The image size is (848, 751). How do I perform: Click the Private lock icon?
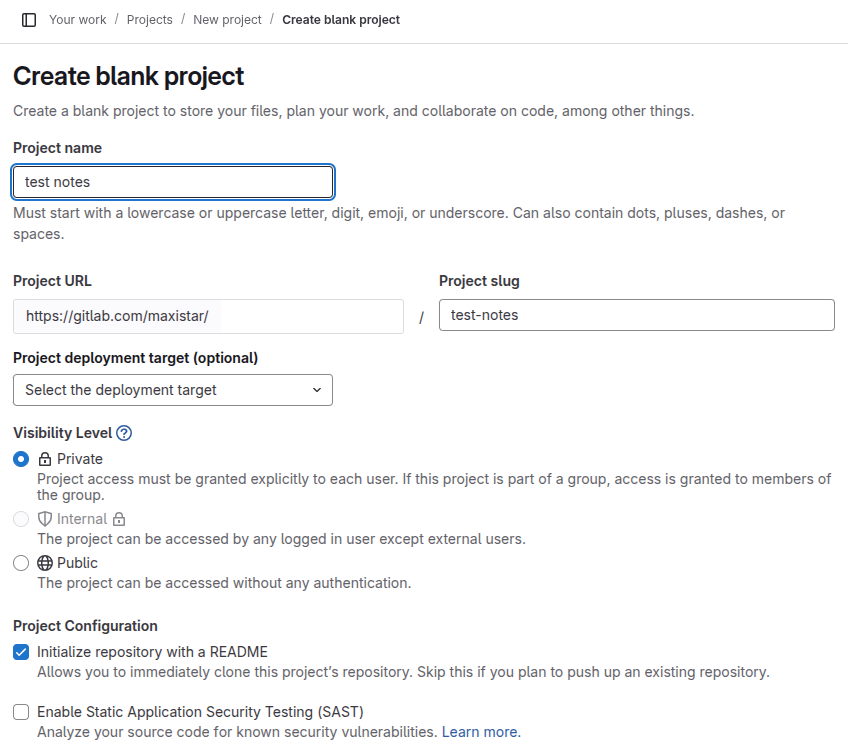pyautogui.click(x=45, y=459)
